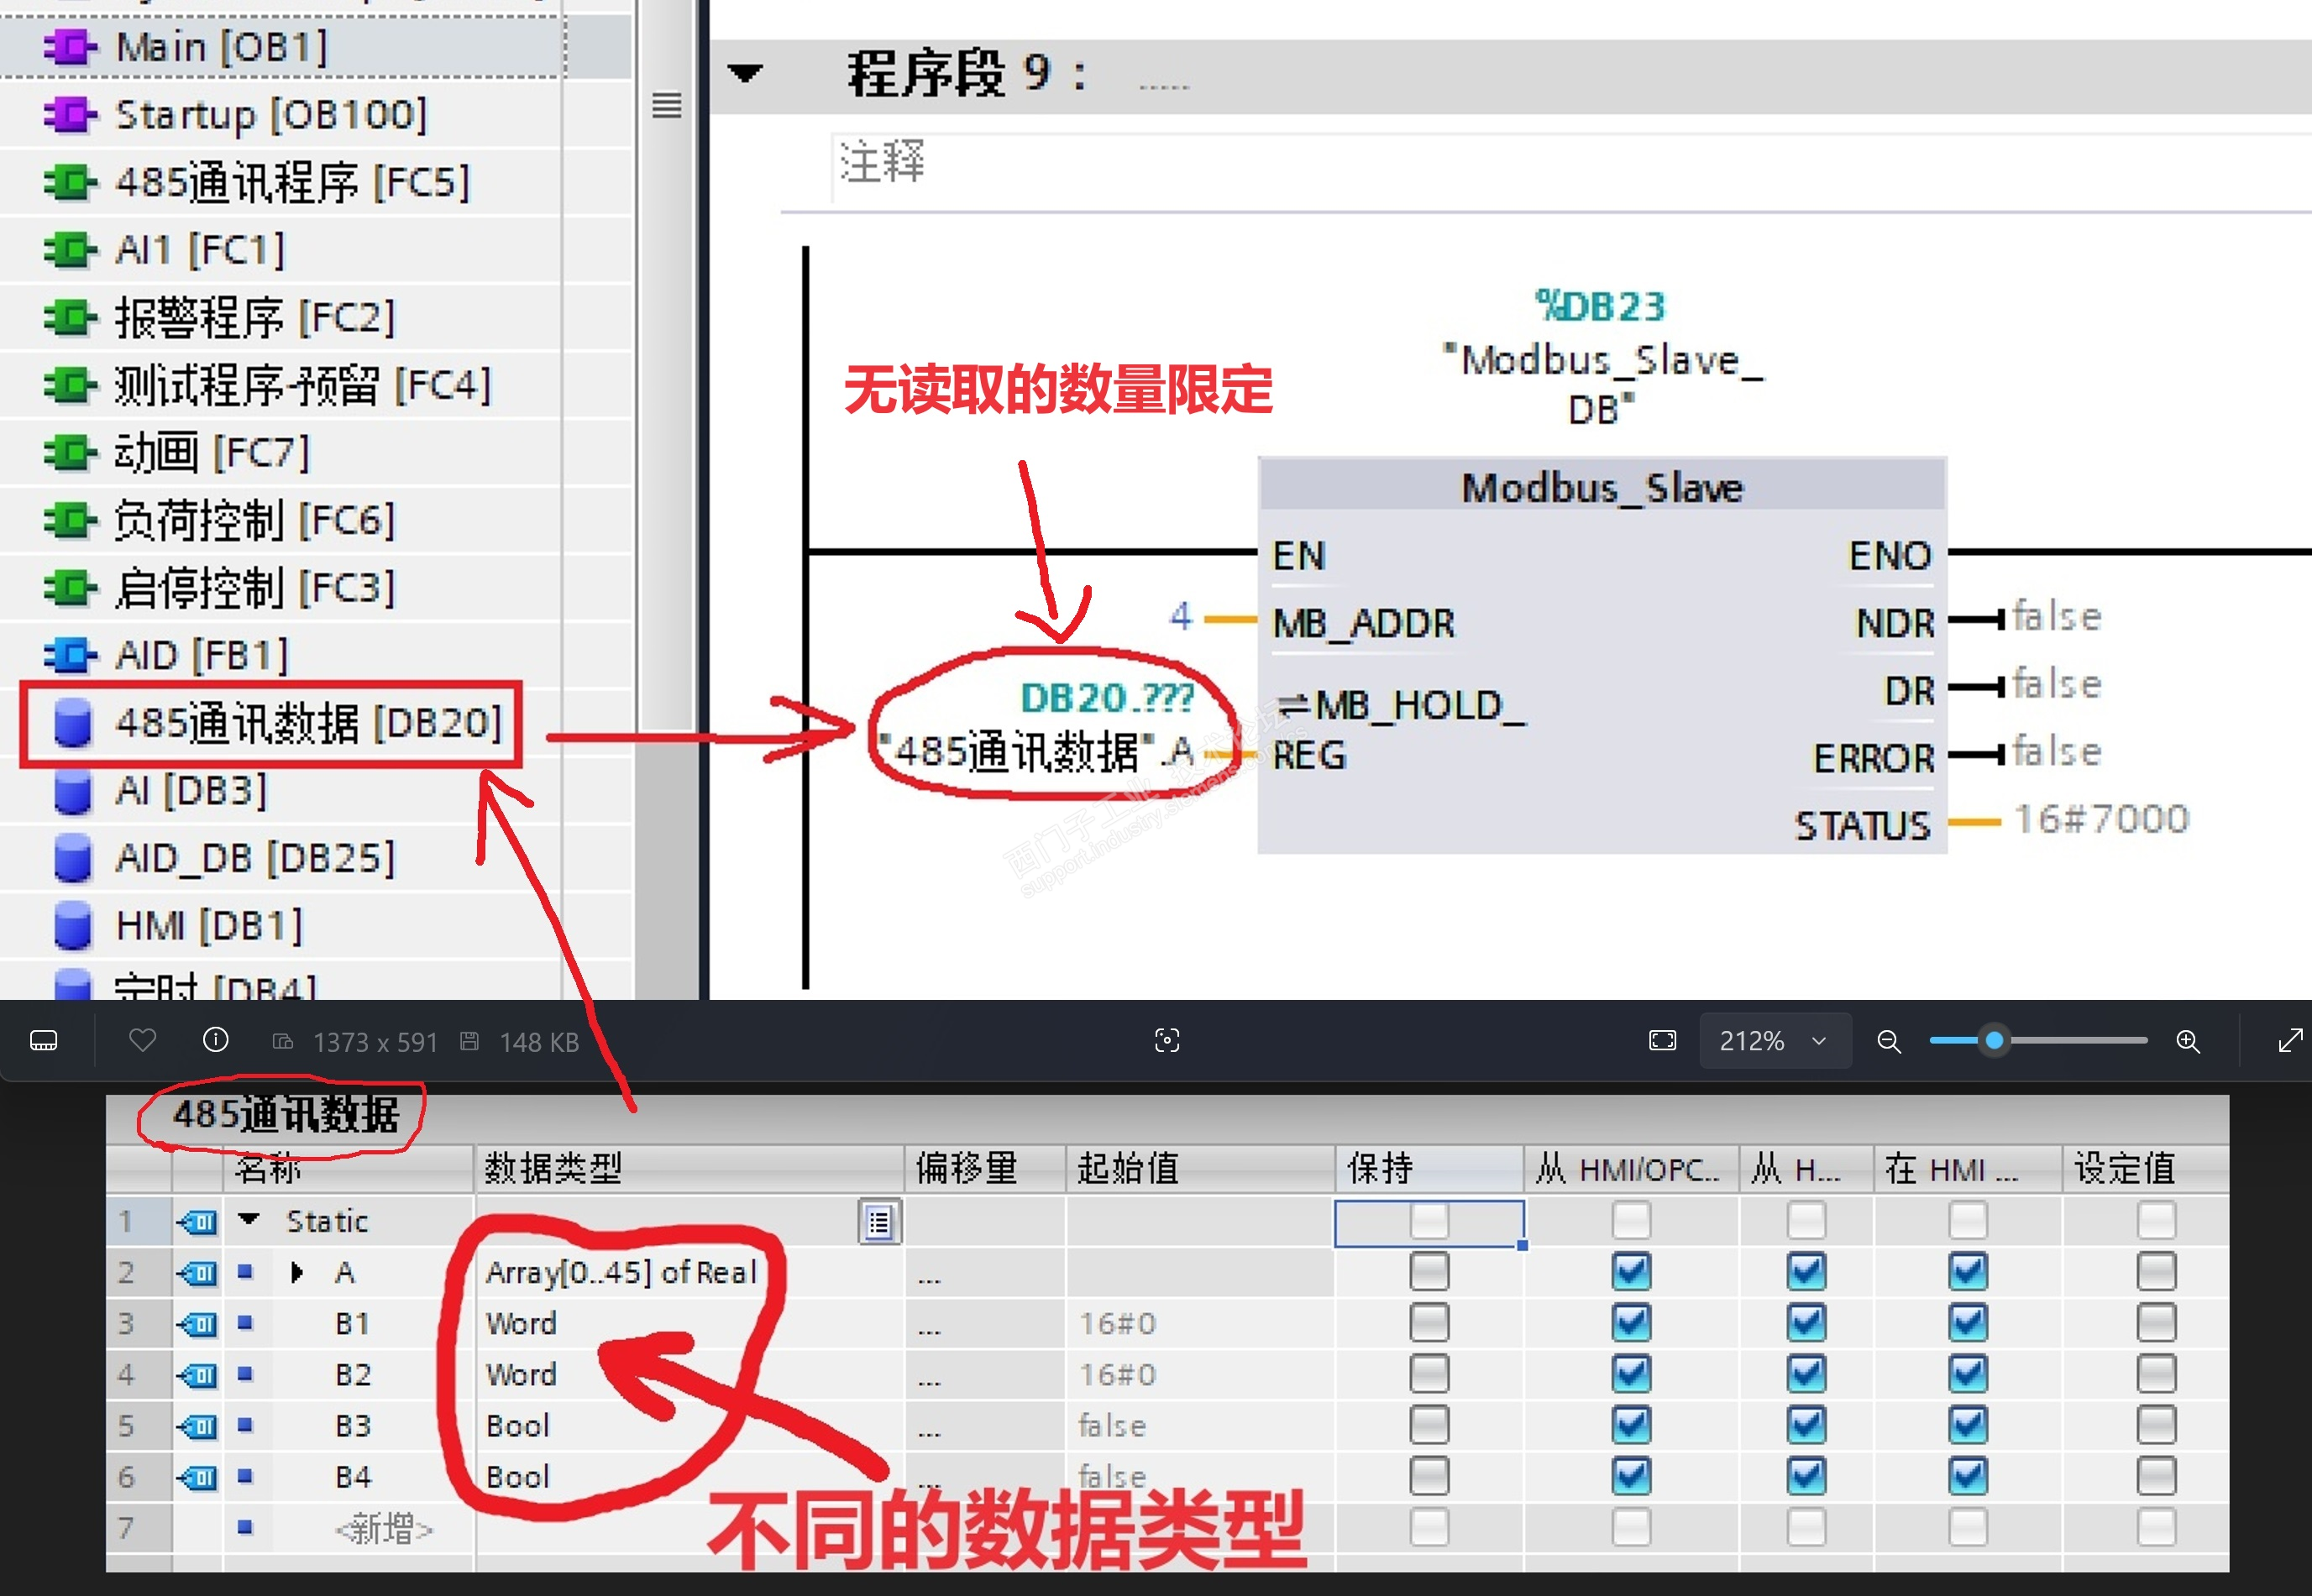Open the file info icon
The height and width of the screenshot is (1596, 2312).
[x=215, y=1041]
